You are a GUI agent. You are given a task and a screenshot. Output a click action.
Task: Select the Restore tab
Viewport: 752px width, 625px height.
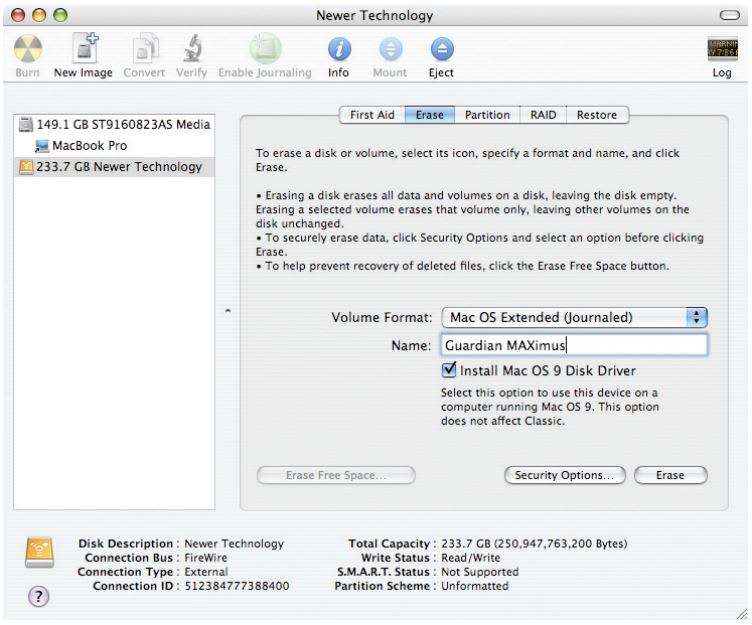597,115
